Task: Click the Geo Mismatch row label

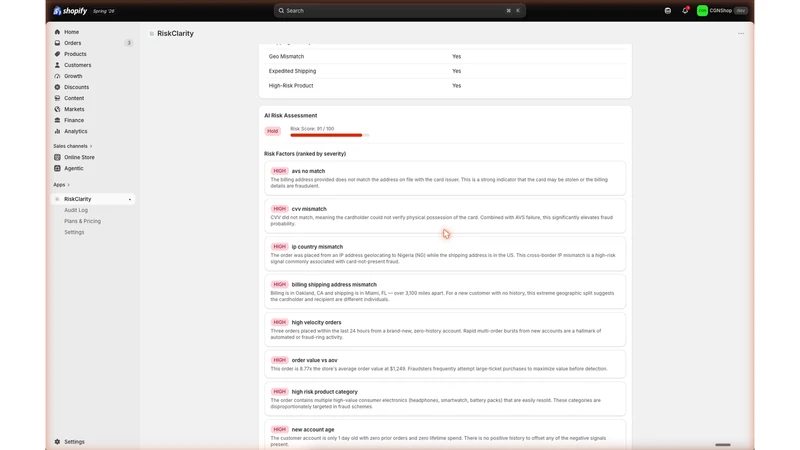Action: (286, 57)
